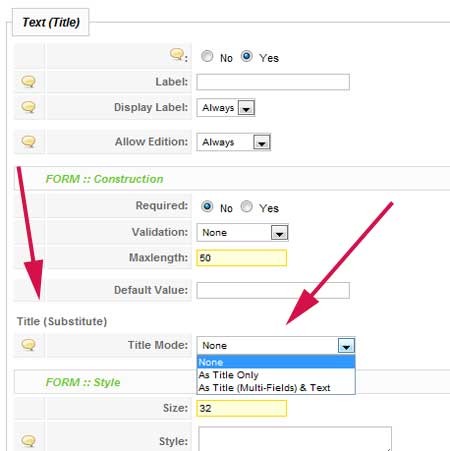Click the tooltip bubble icon beside Label
Image resolution: width=450 pixels, height=451 pixels.
coord(28,81)
